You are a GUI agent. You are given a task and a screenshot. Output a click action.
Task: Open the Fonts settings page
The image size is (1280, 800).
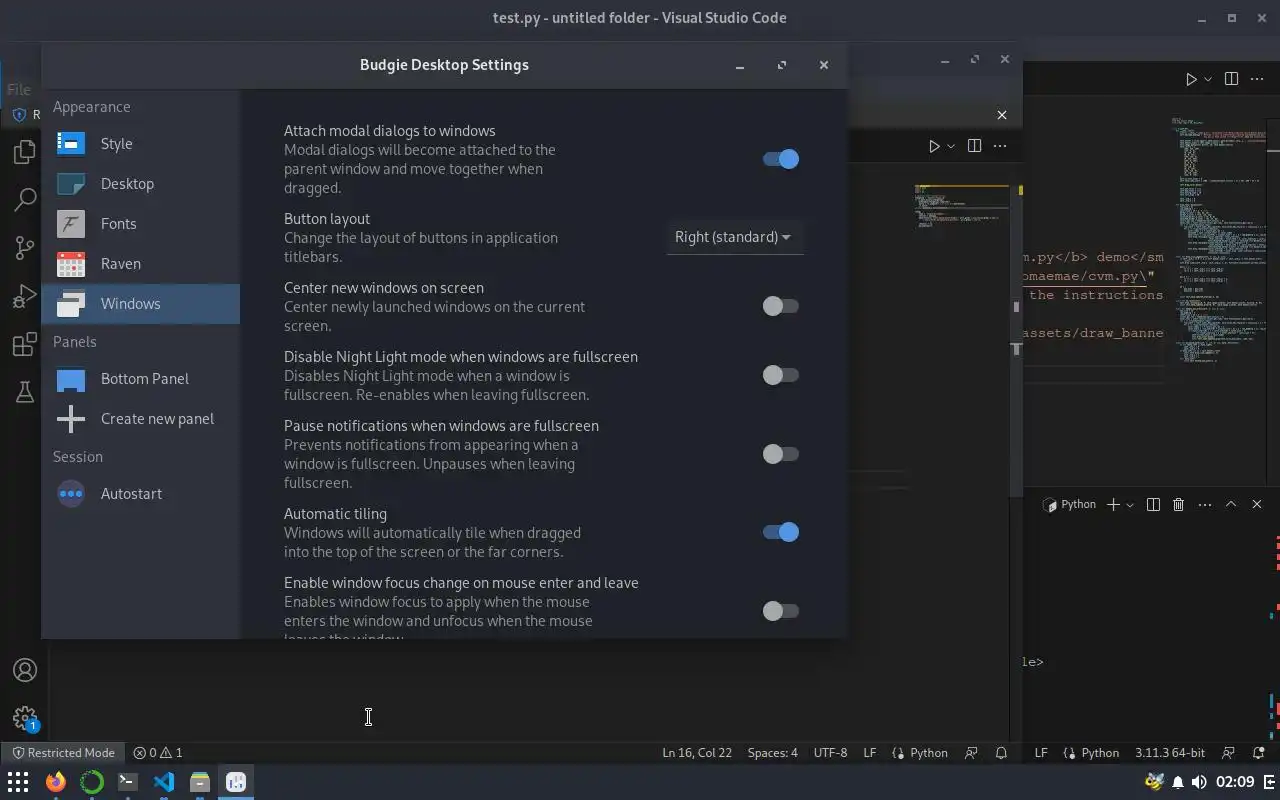pyautogui.click(x=140, y=224)
